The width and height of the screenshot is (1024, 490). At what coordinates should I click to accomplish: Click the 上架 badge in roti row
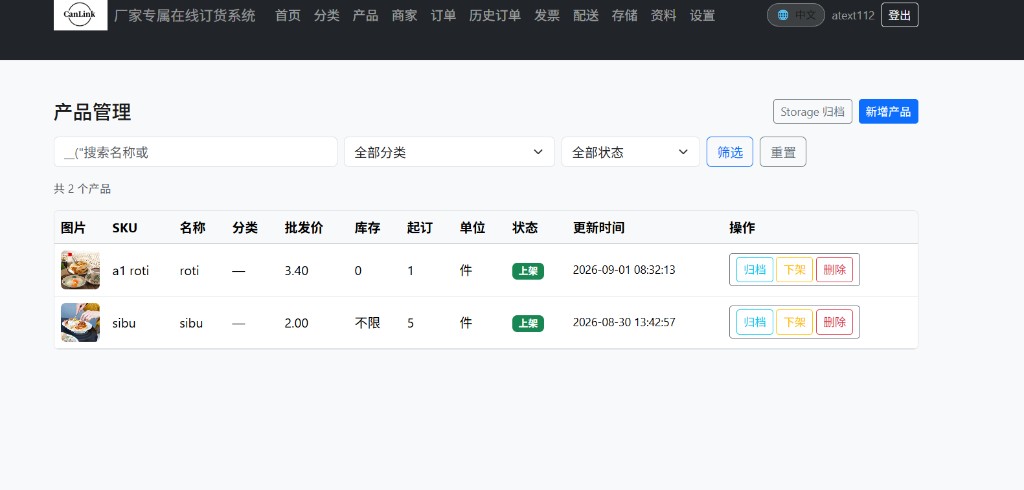coord(528,270)
